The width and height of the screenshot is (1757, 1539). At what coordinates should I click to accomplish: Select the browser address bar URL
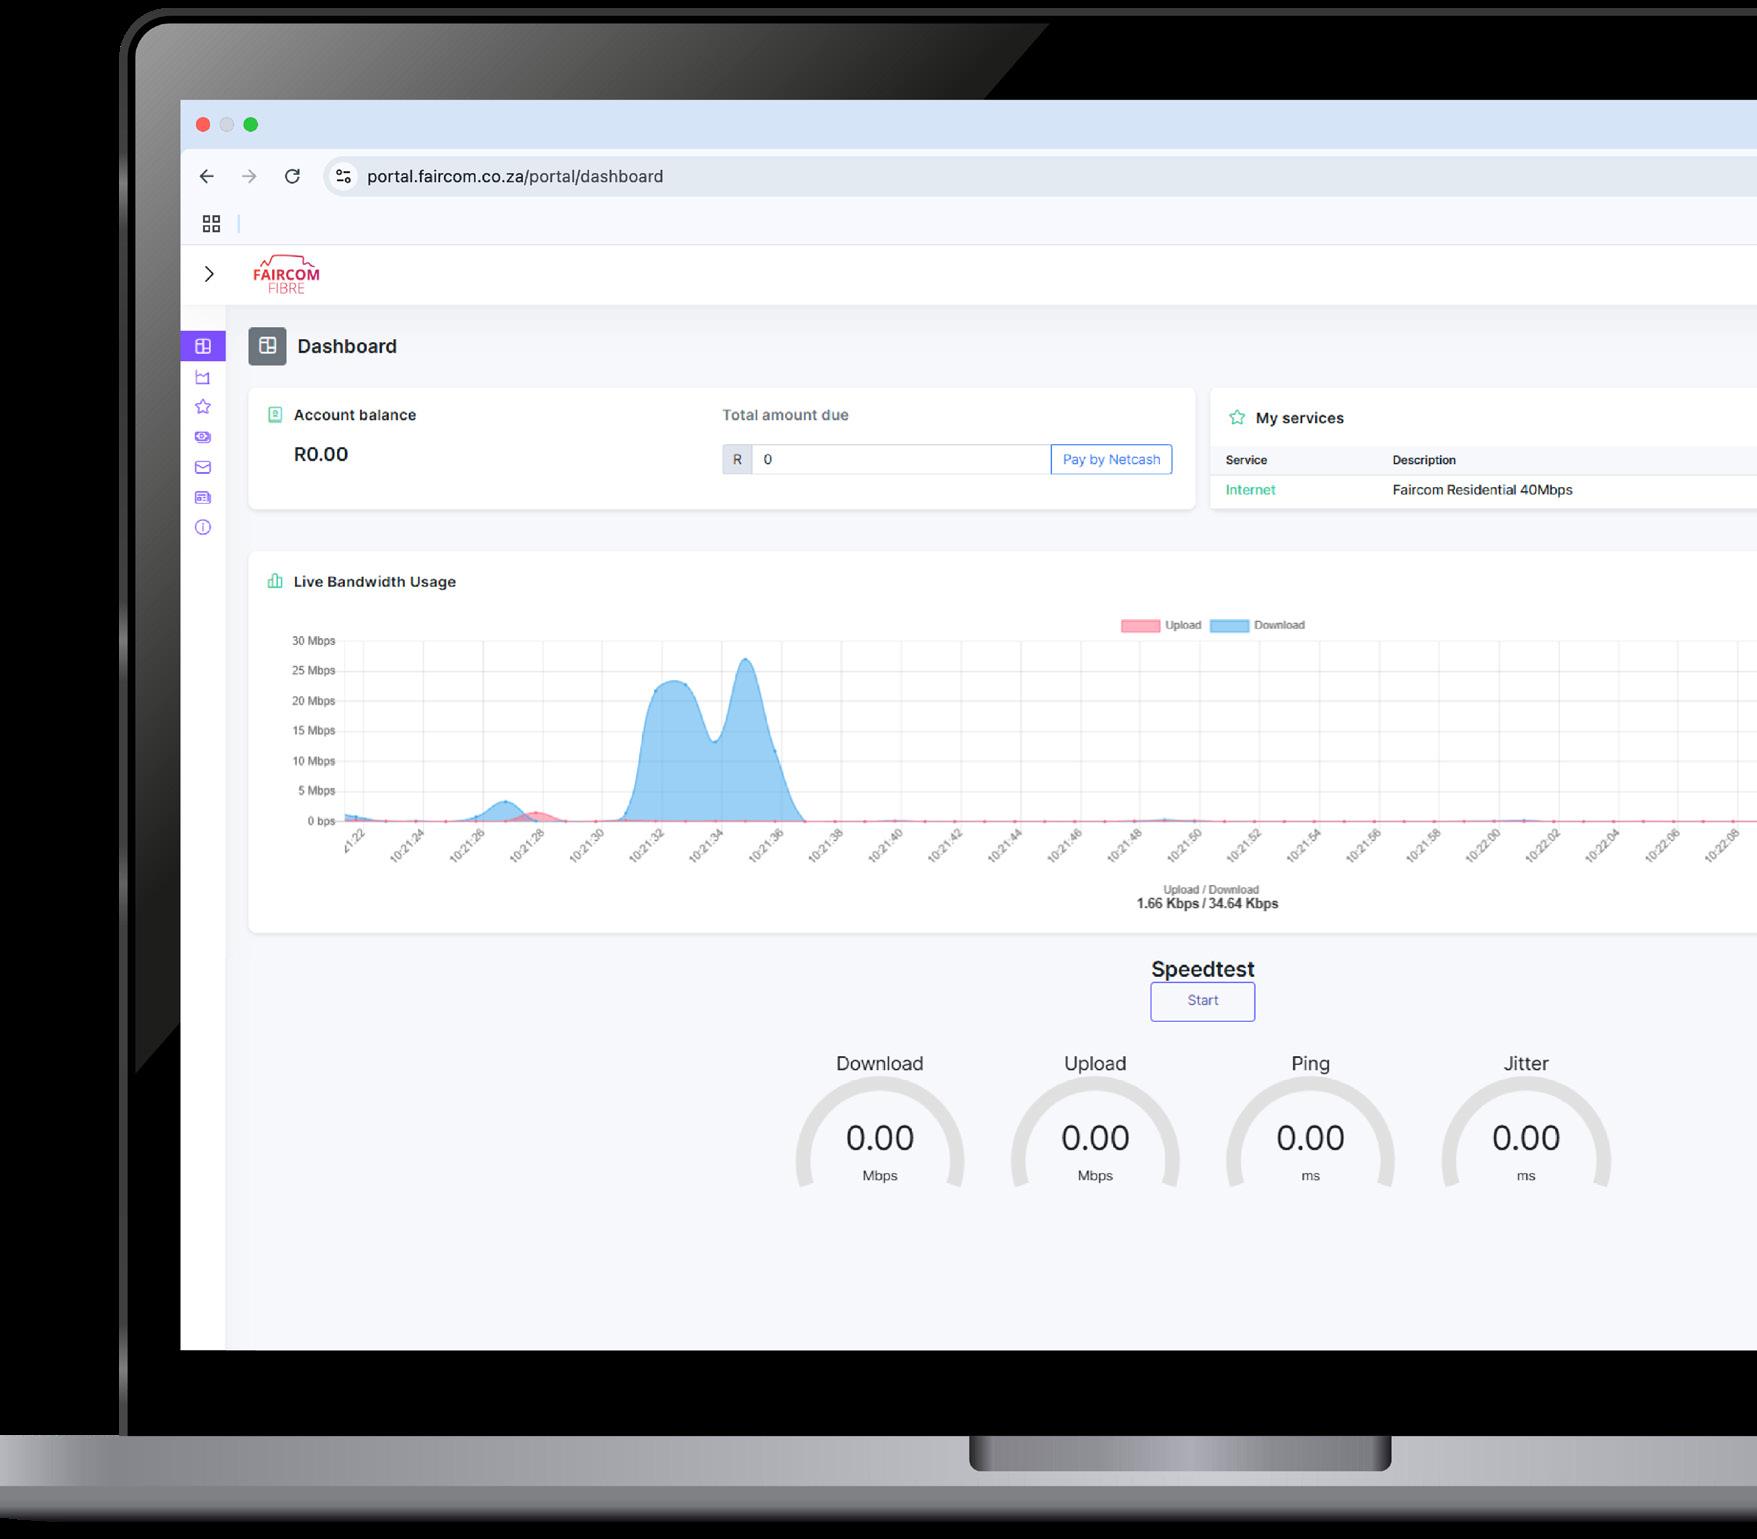(x=515, y=176)
